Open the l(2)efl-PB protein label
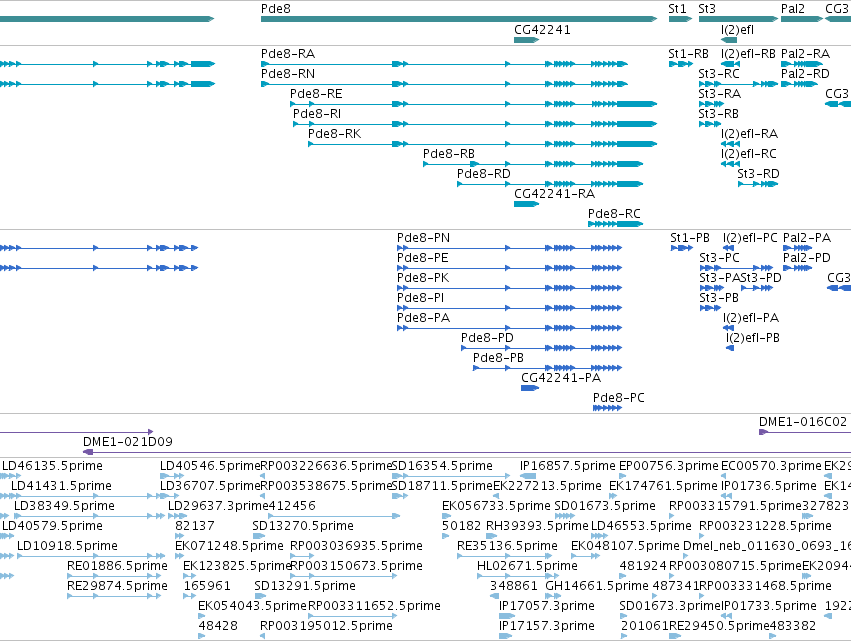The height and width of the screenshot is (641, 851). (753, 338)
